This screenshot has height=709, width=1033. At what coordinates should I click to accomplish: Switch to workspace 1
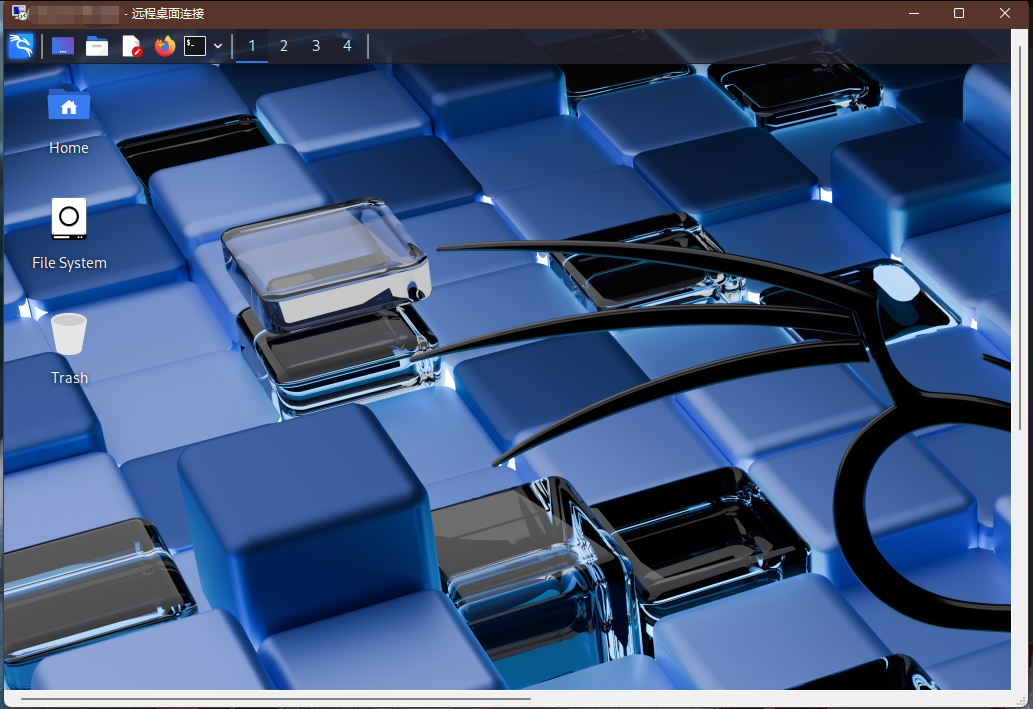click(x=252, y=46)
